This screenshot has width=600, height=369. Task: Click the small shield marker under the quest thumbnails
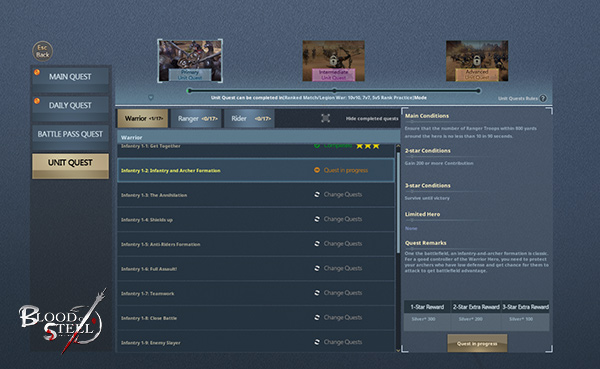point(151,98)
